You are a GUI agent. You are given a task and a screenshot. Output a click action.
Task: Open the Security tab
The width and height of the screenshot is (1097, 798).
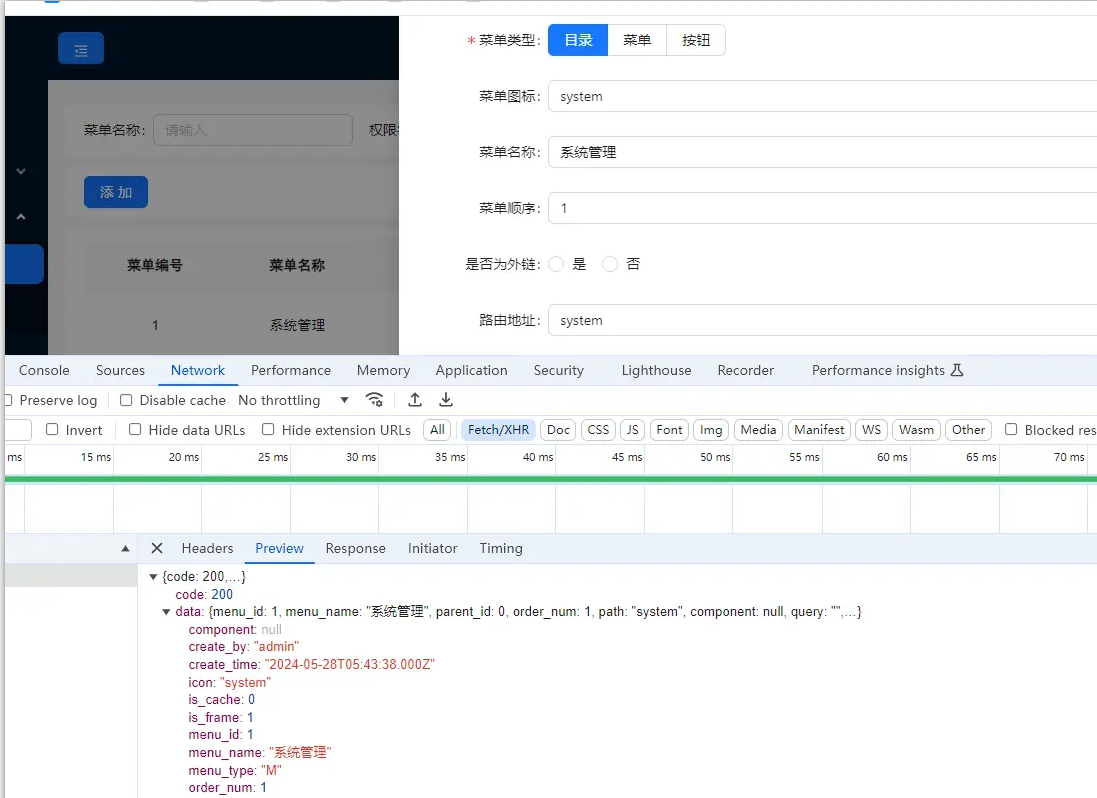point(558,370)
